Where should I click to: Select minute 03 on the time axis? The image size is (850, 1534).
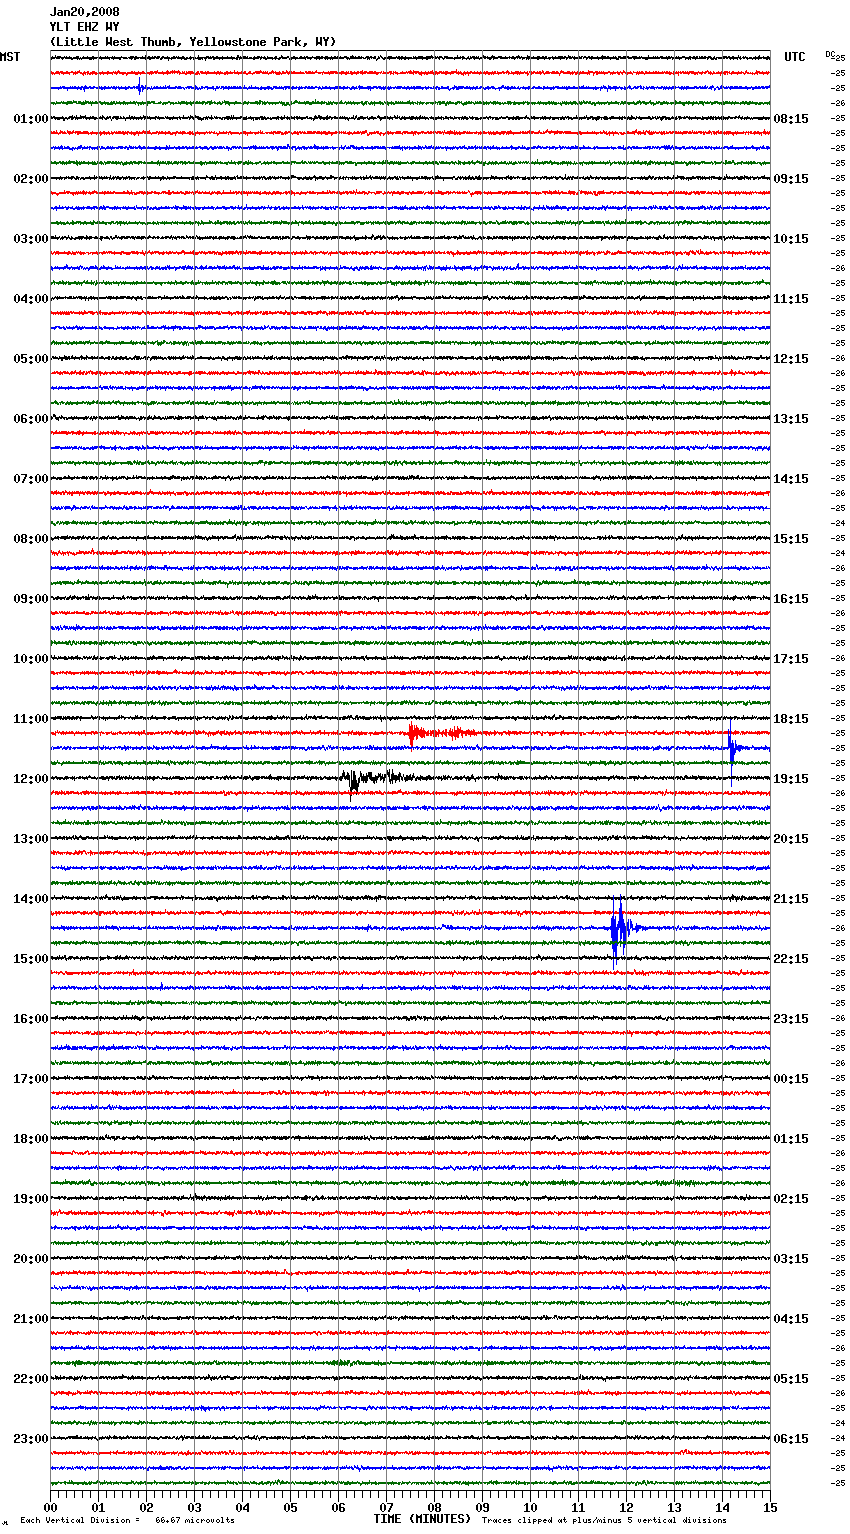click(x=194, y=1507)
